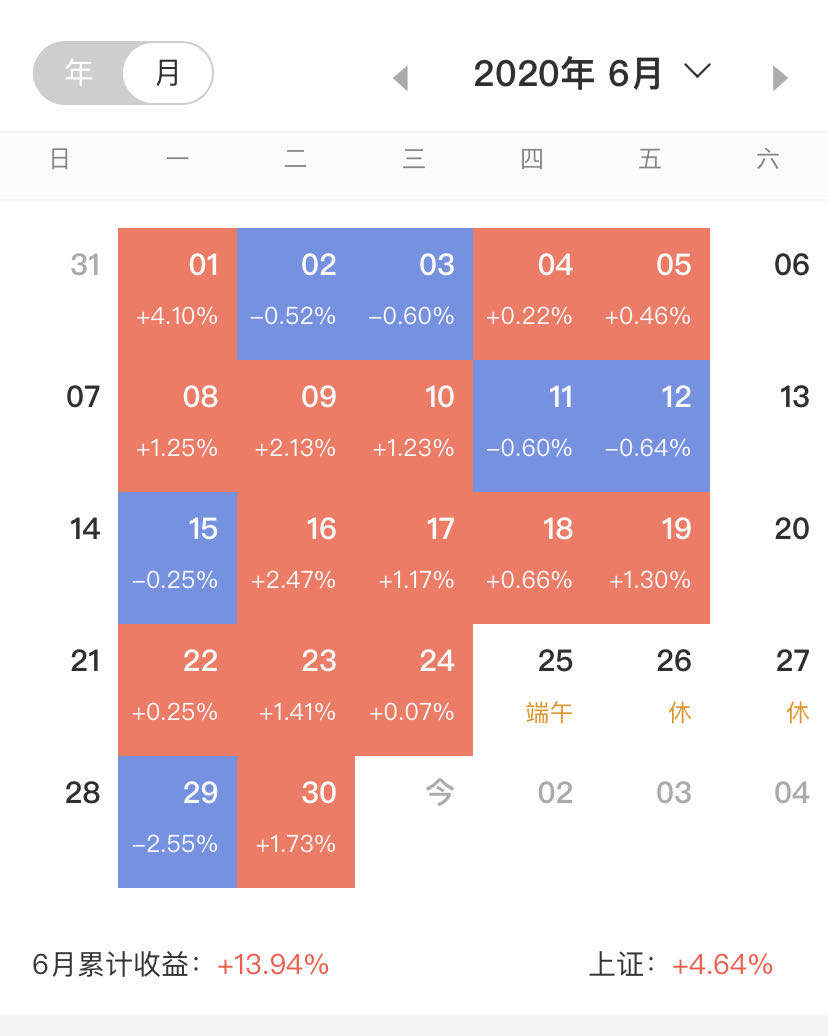Switch view to 年 (year)
828x1036 pixels.
point(79,73)
